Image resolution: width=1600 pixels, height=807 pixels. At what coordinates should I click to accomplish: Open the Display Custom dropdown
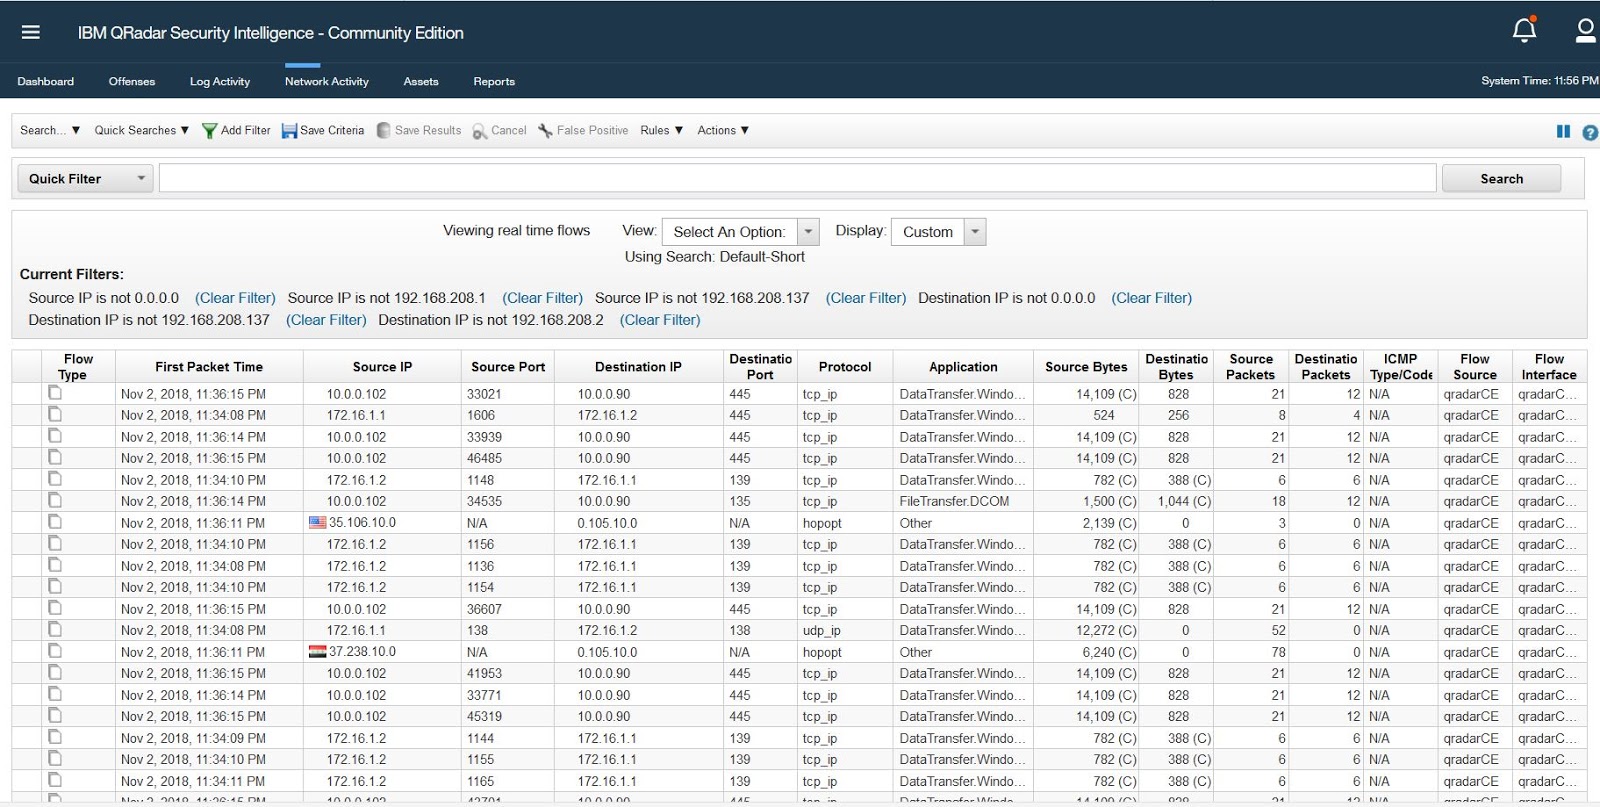(938, 232)
